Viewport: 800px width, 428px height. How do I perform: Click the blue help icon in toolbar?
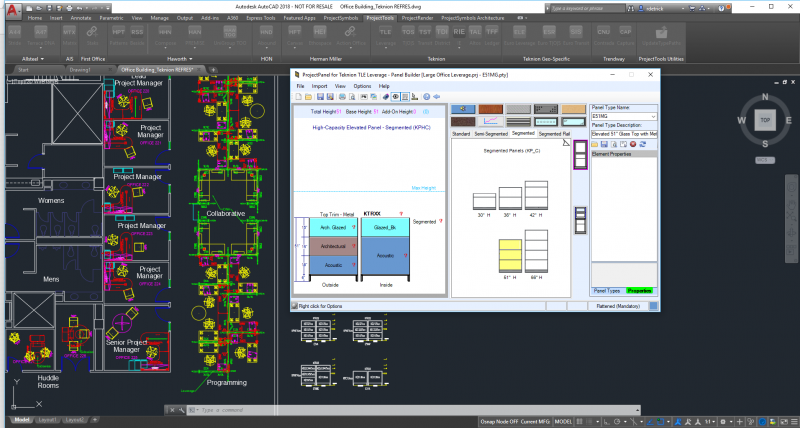tap(426, 97)
